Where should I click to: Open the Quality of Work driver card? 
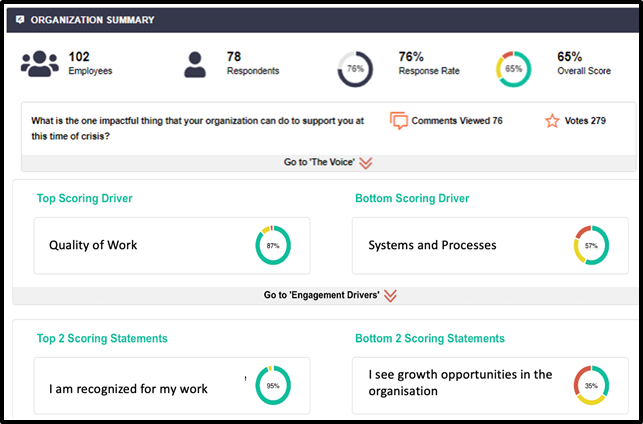172,245
